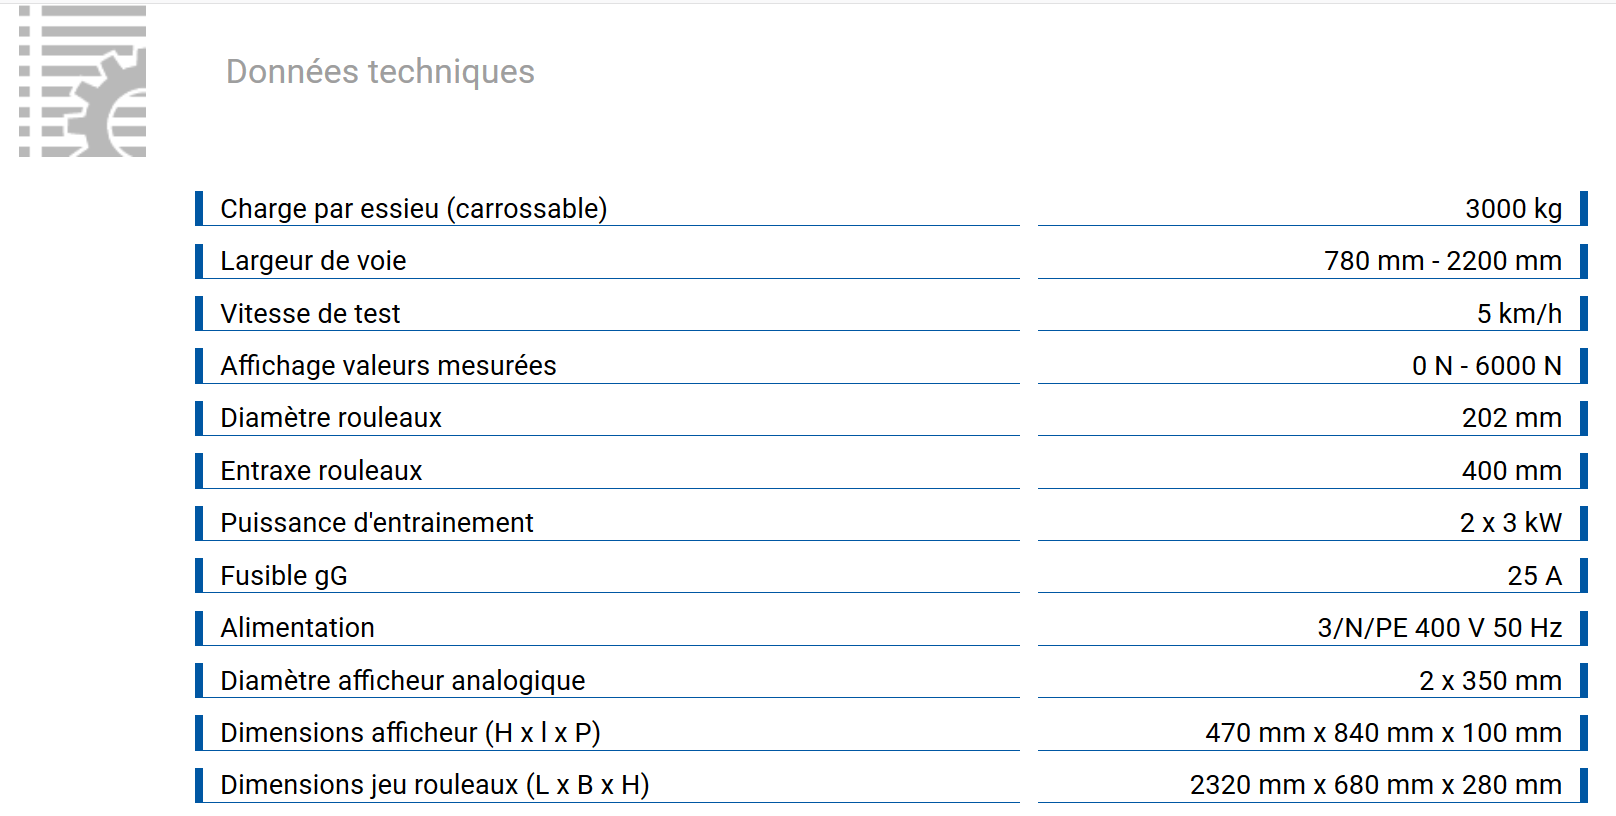Click the "Dimensions jeu rouleaux" label
This screenshot has height=816, width=1616.
pos(435,785)
